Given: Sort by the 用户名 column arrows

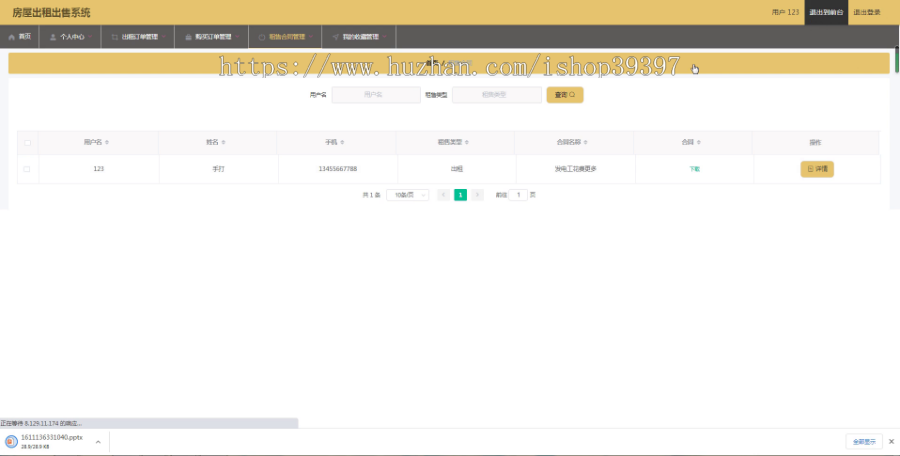Looking at the screenshot, I should pos(107,142).
